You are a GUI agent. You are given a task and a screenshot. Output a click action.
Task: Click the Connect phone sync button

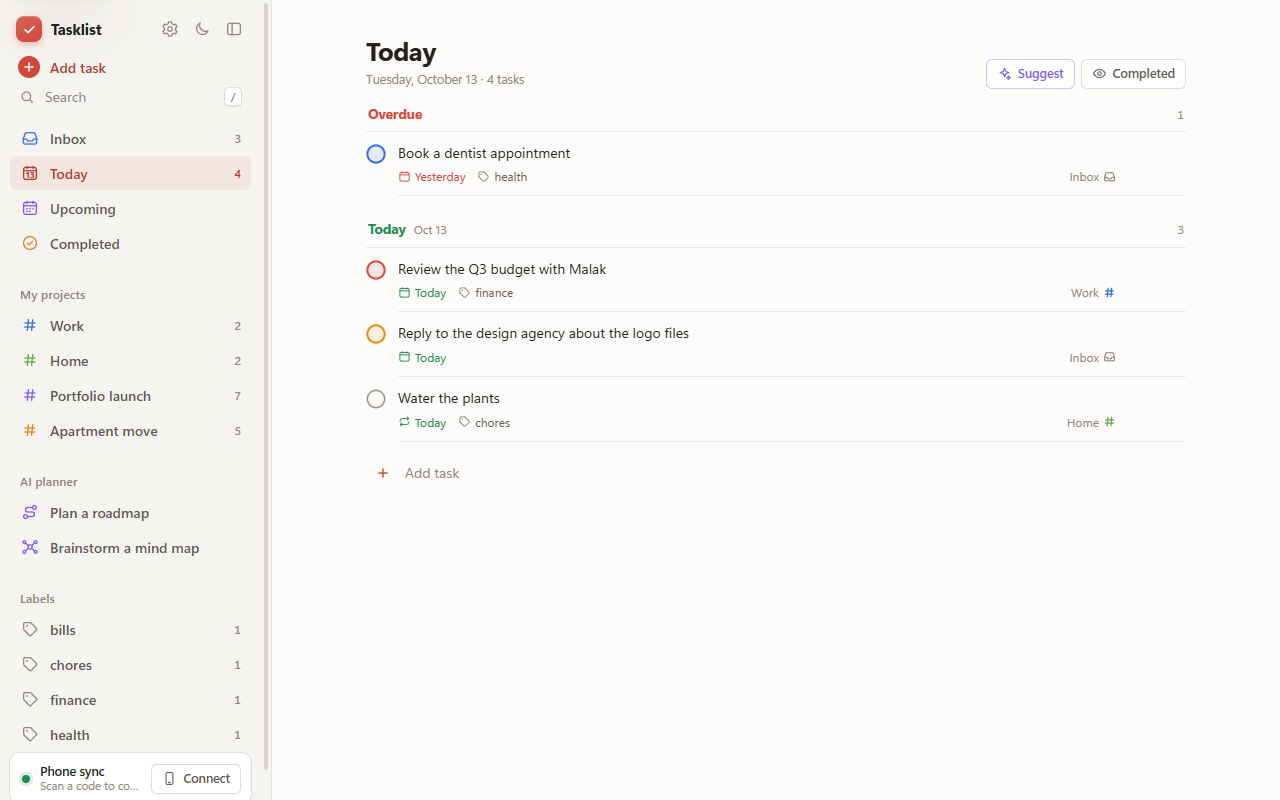196,779
